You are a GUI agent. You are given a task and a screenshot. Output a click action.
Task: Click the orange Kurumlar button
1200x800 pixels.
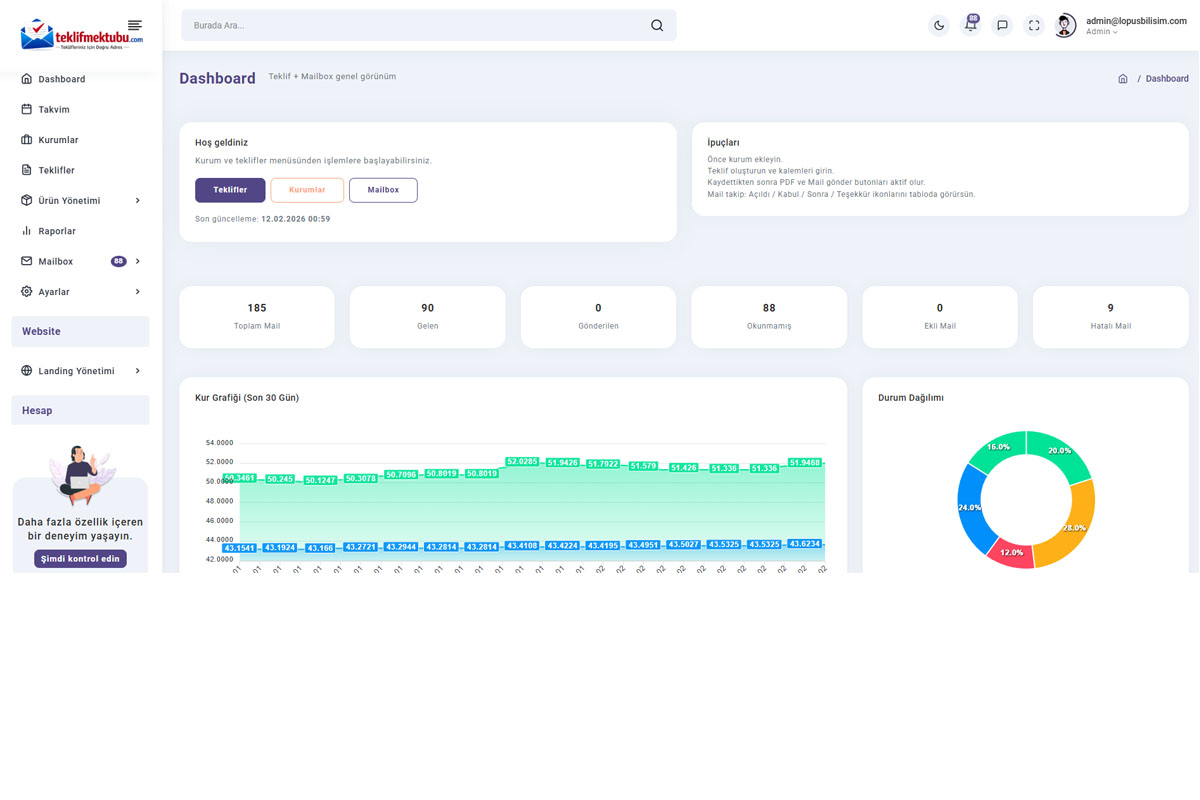pyautogui.click(x=307, y=190)
